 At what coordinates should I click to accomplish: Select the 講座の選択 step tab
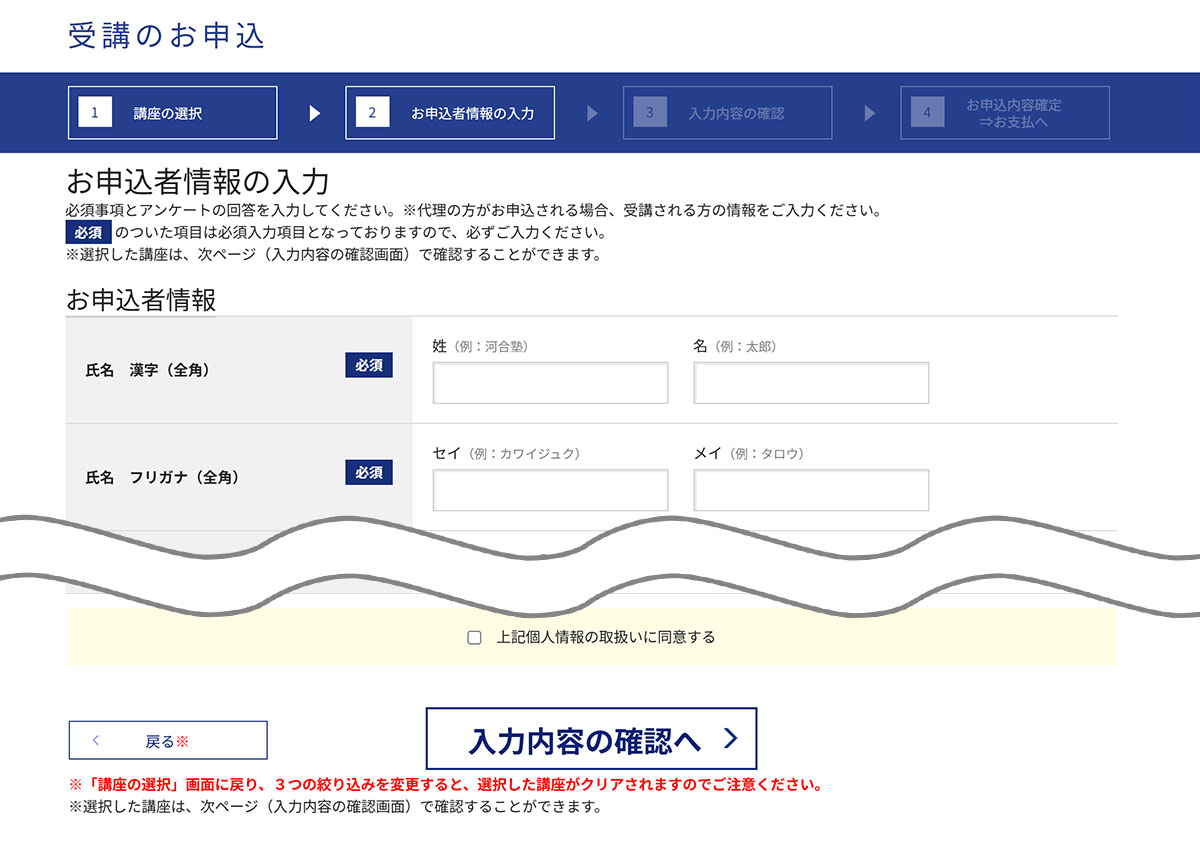[x=175, y=112]
